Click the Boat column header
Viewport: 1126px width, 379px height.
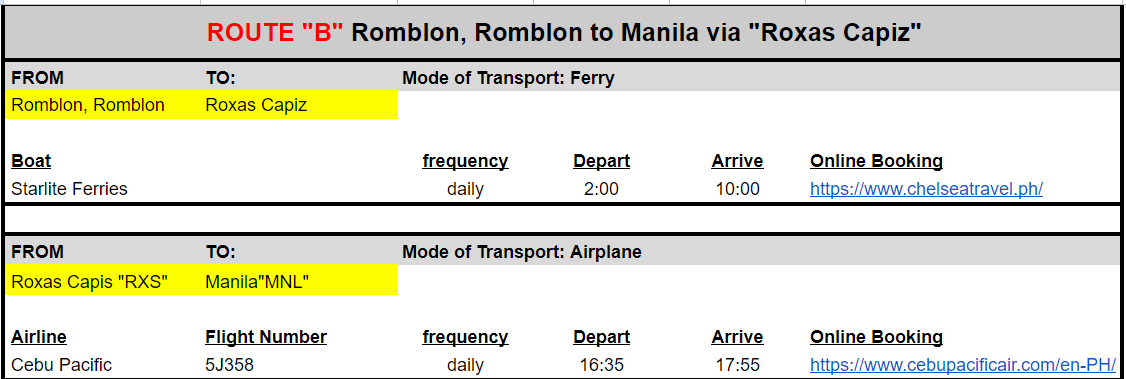31,161
